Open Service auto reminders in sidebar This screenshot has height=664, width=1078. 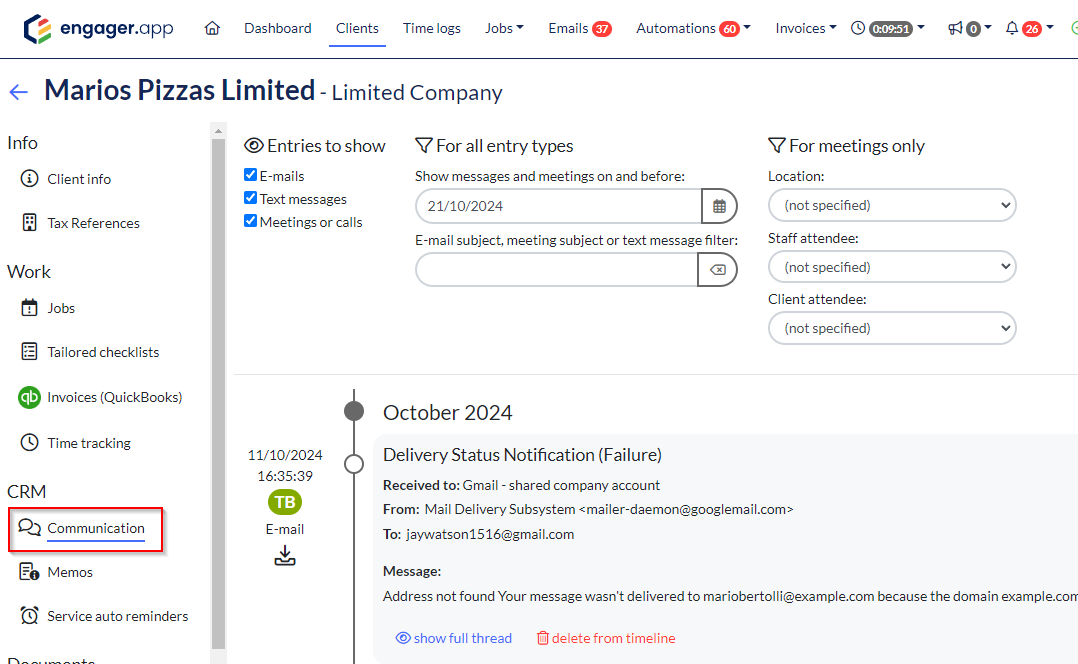[118, 616]
